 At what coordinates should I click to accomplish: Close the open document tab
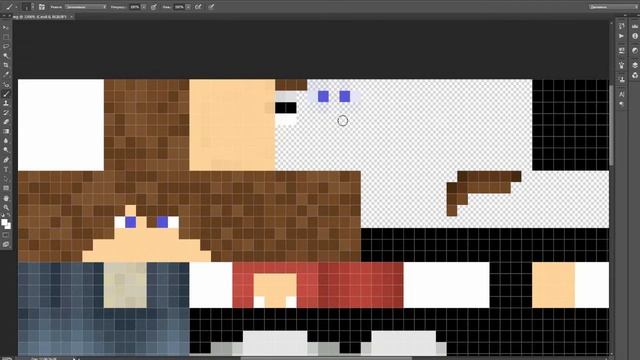[71, 17]
